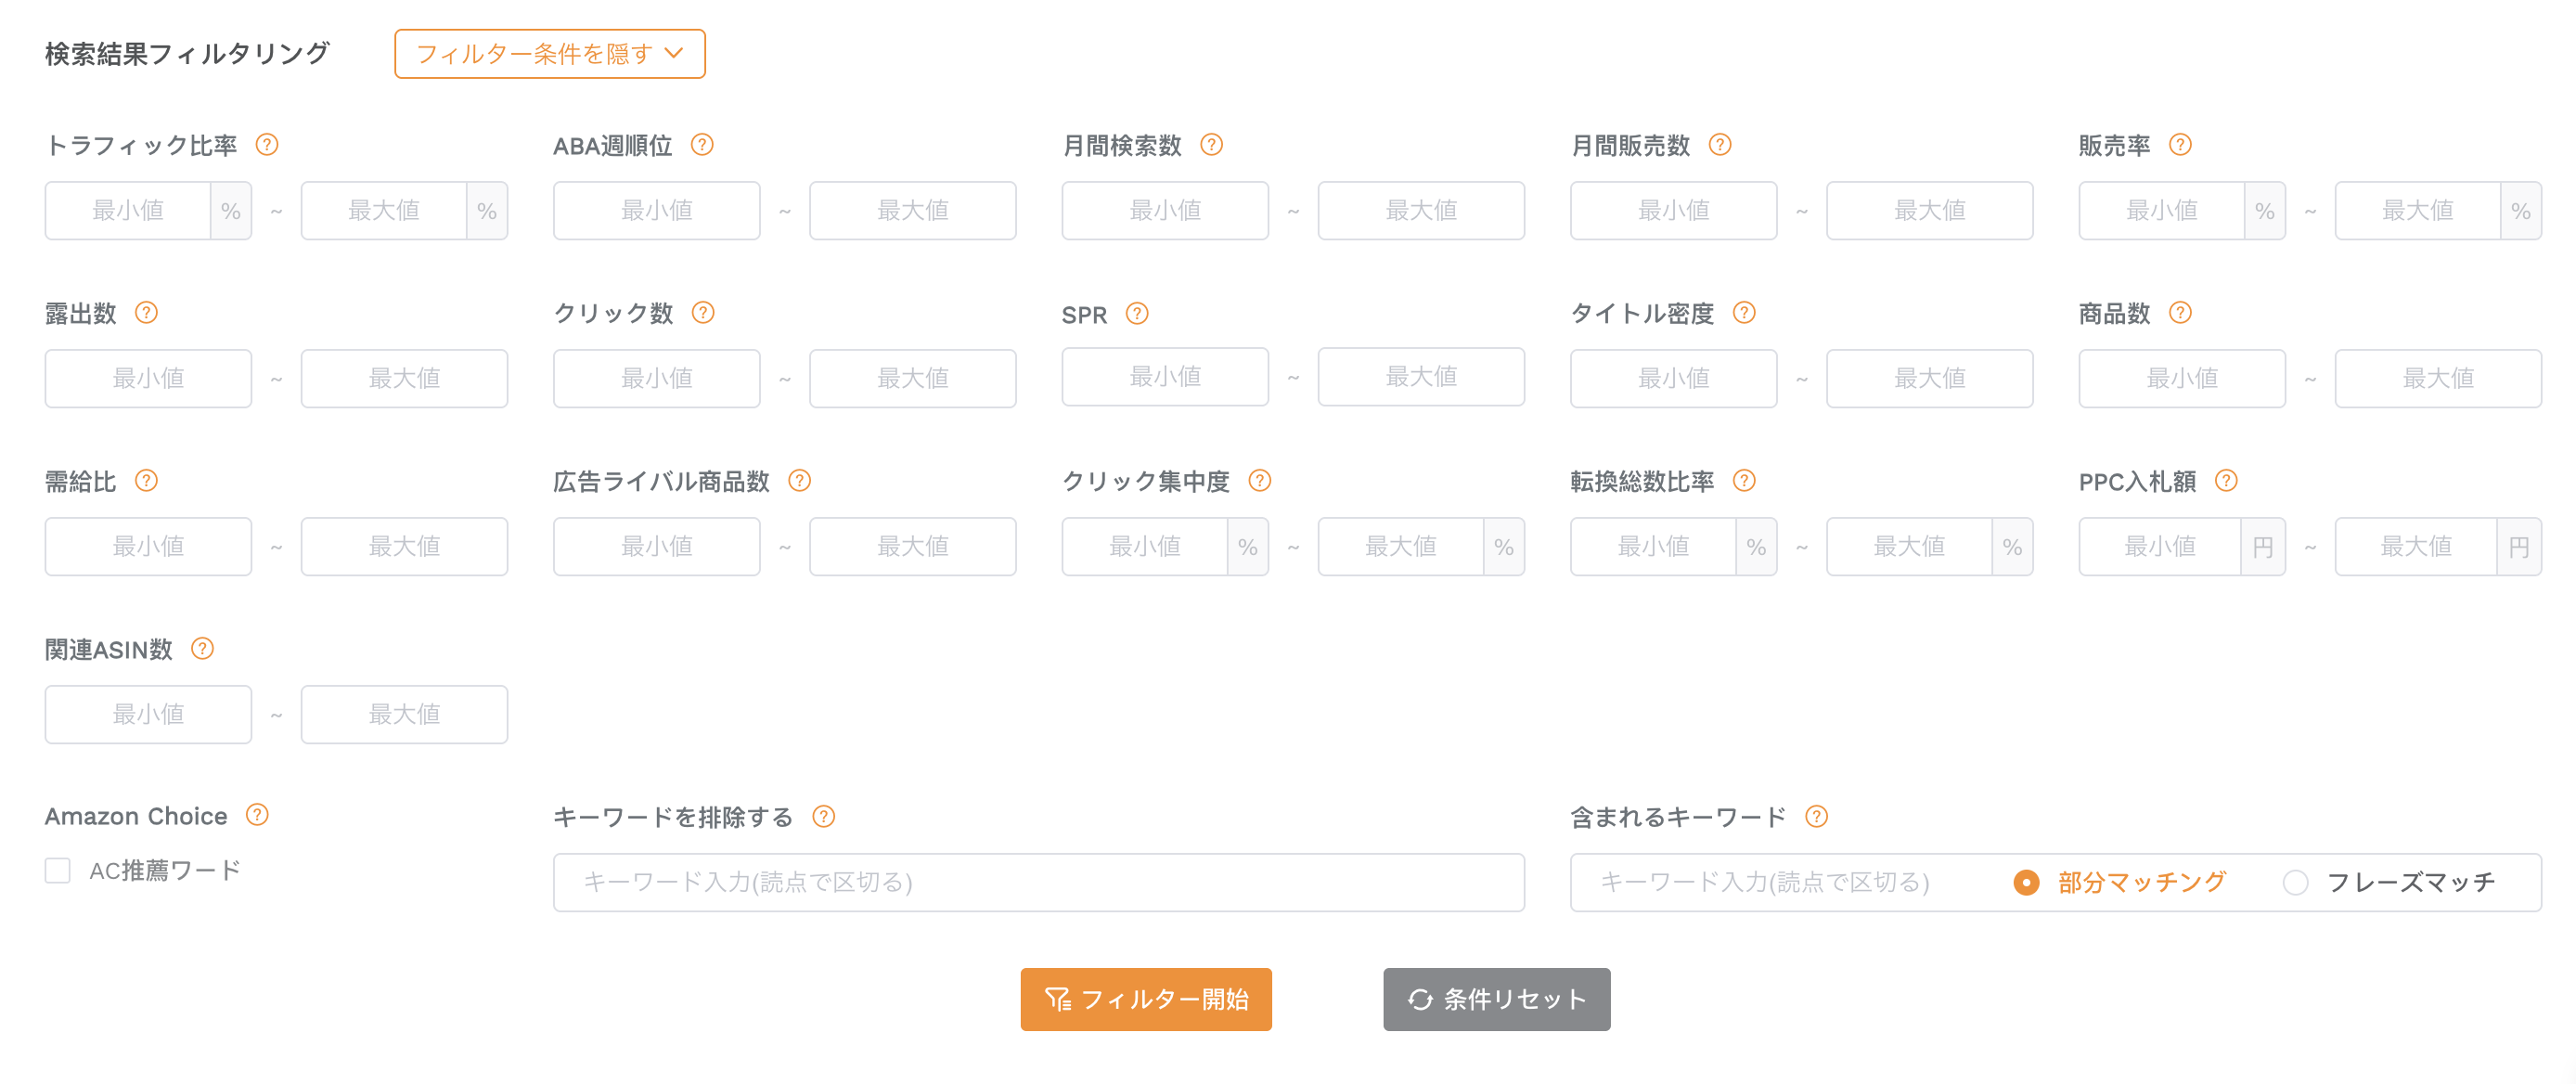2576x1084 pixels.
Task: Open question mark next to クリック集中度
Action: 1260,481
